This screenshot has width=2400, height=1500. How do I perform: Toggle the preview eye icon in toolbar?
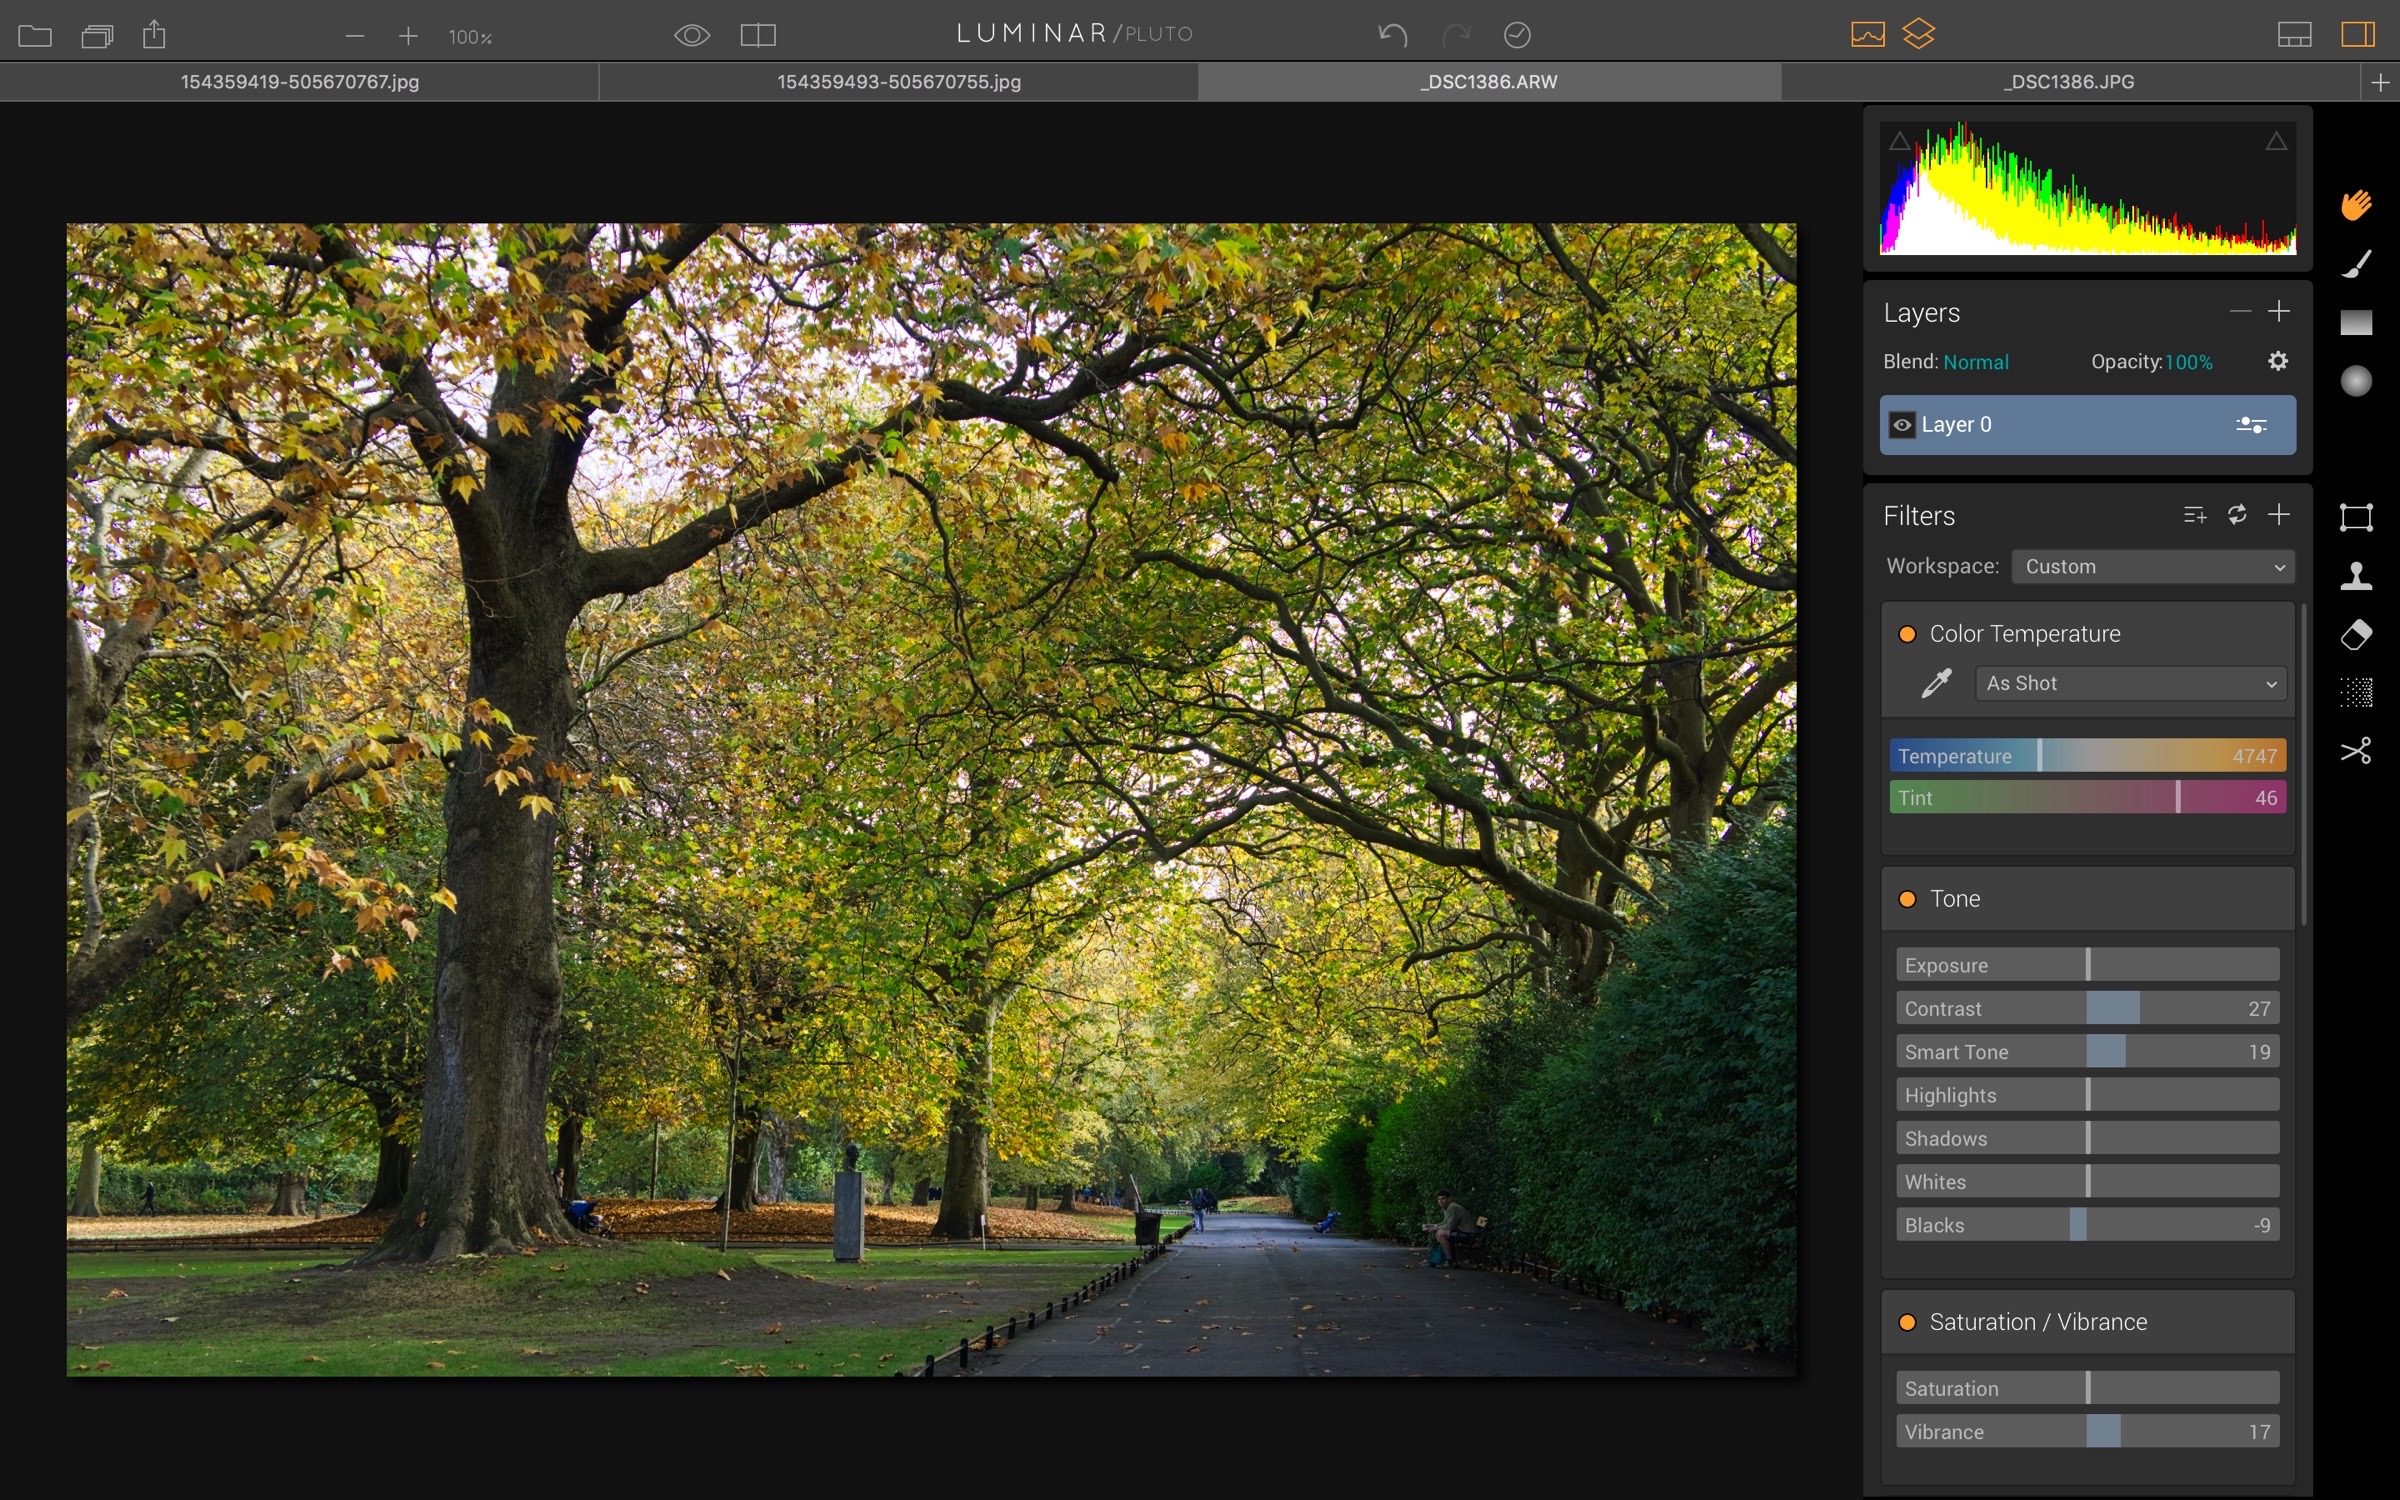[x=692, y=36]
